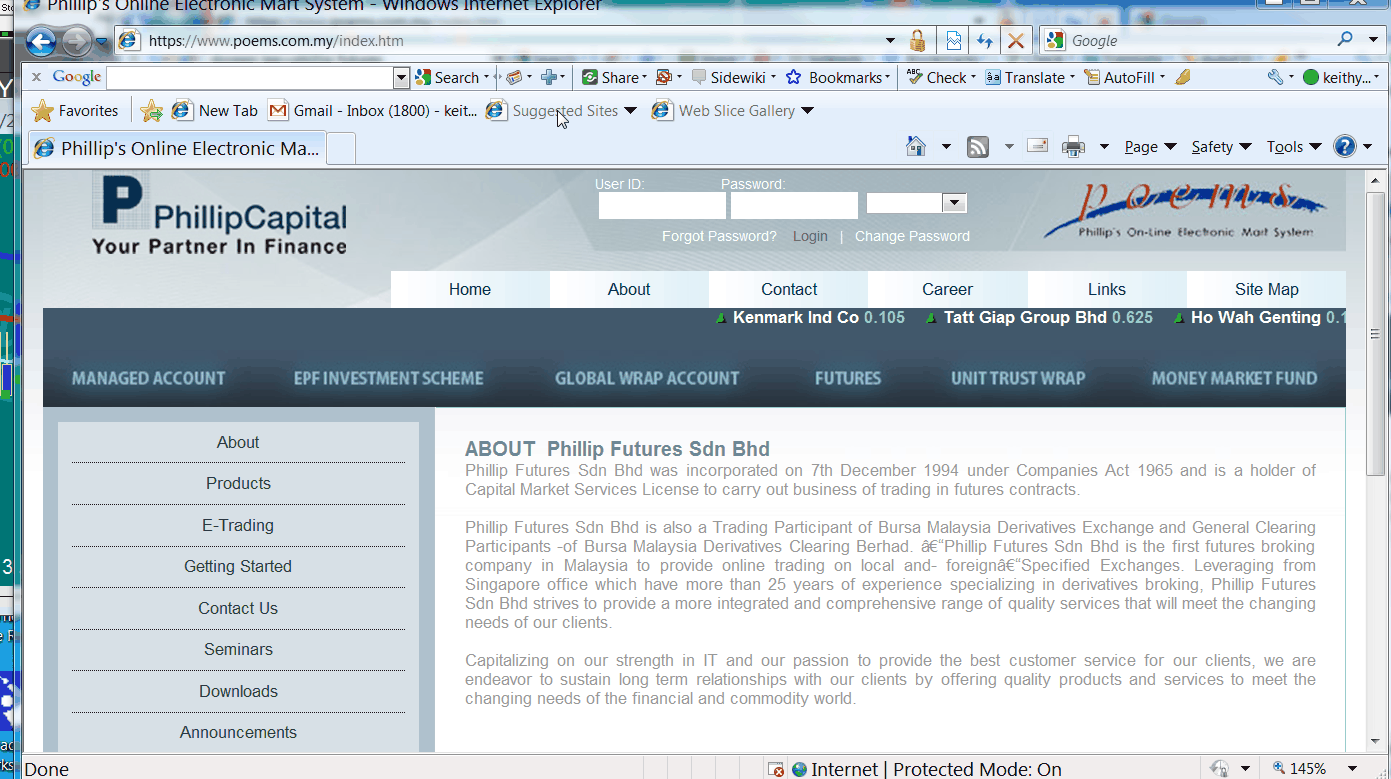Viewport: 1391px width, 779px height.
Task: Open Google toolbar wrench settings
Action: [x=1275, y=77]
